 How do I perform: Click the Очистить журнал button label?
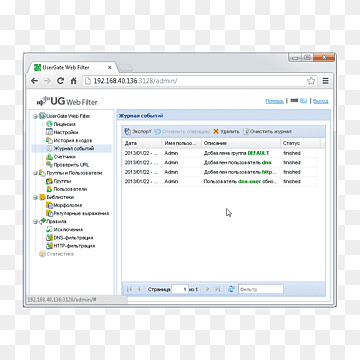pyautogui.click(x=271, y=132)
